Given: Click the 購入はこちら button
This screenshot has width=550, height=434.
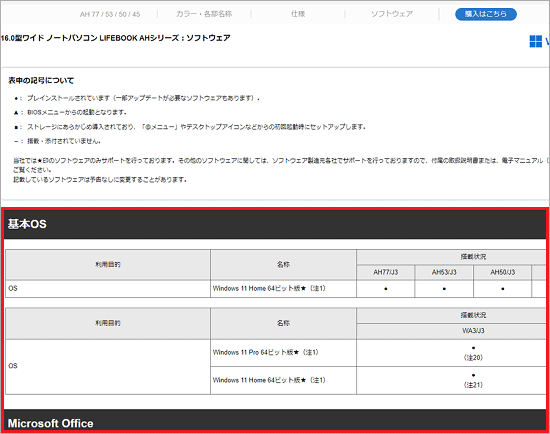Looking at the screenshot, I should [x=486, y=14].
